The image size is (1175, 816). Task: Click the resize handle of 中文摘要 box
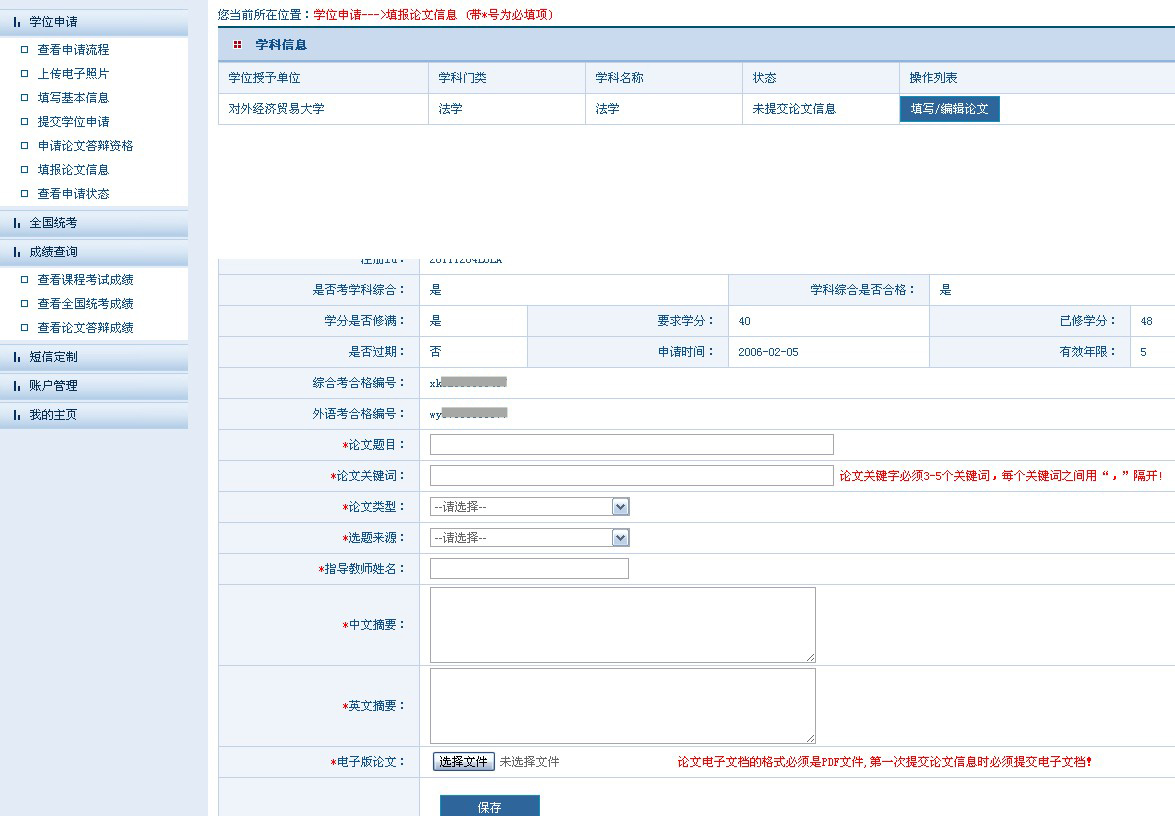[811, 658]
